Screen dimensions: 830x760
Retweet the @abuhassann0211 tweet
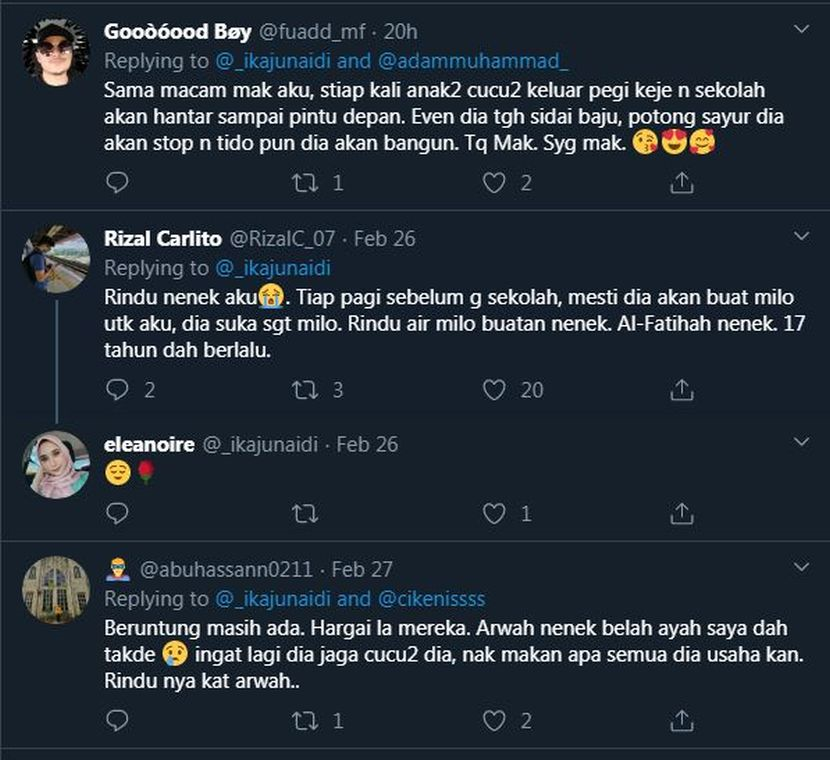(x=304, y=720)
